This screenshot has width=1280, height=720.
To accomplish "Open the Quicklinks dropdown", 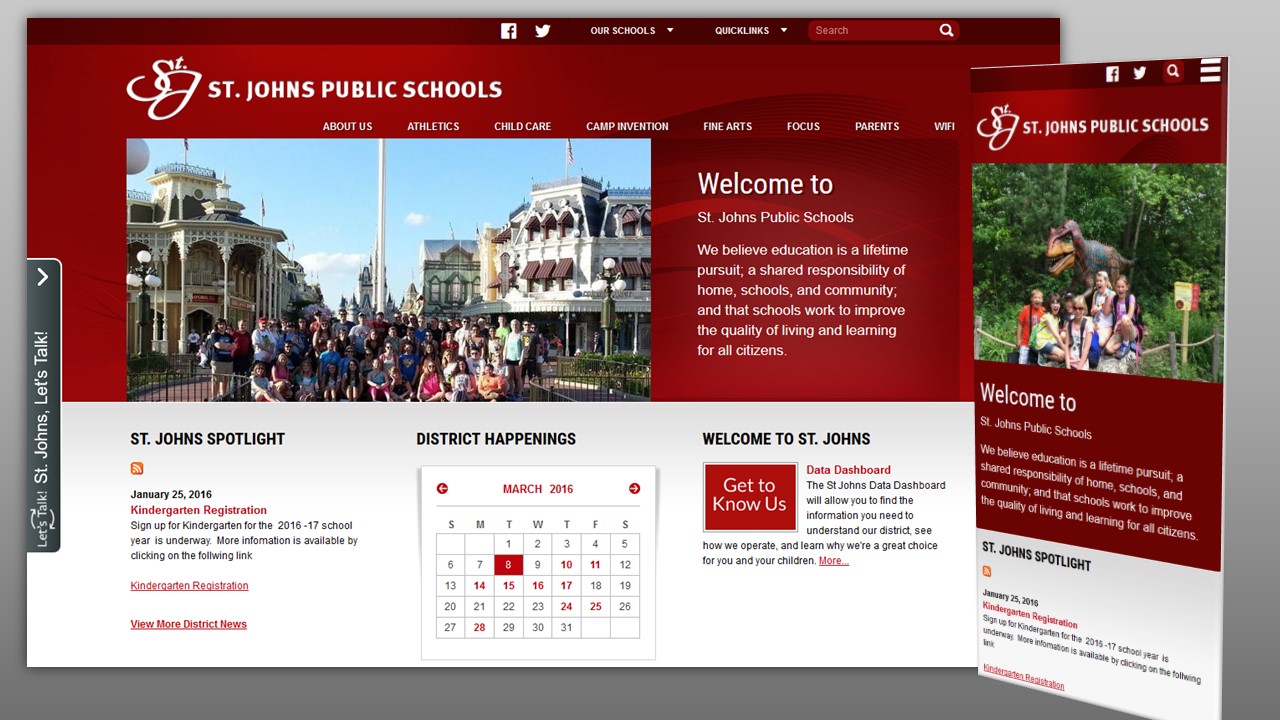I will pyautogui.click(x=751, y=31).
